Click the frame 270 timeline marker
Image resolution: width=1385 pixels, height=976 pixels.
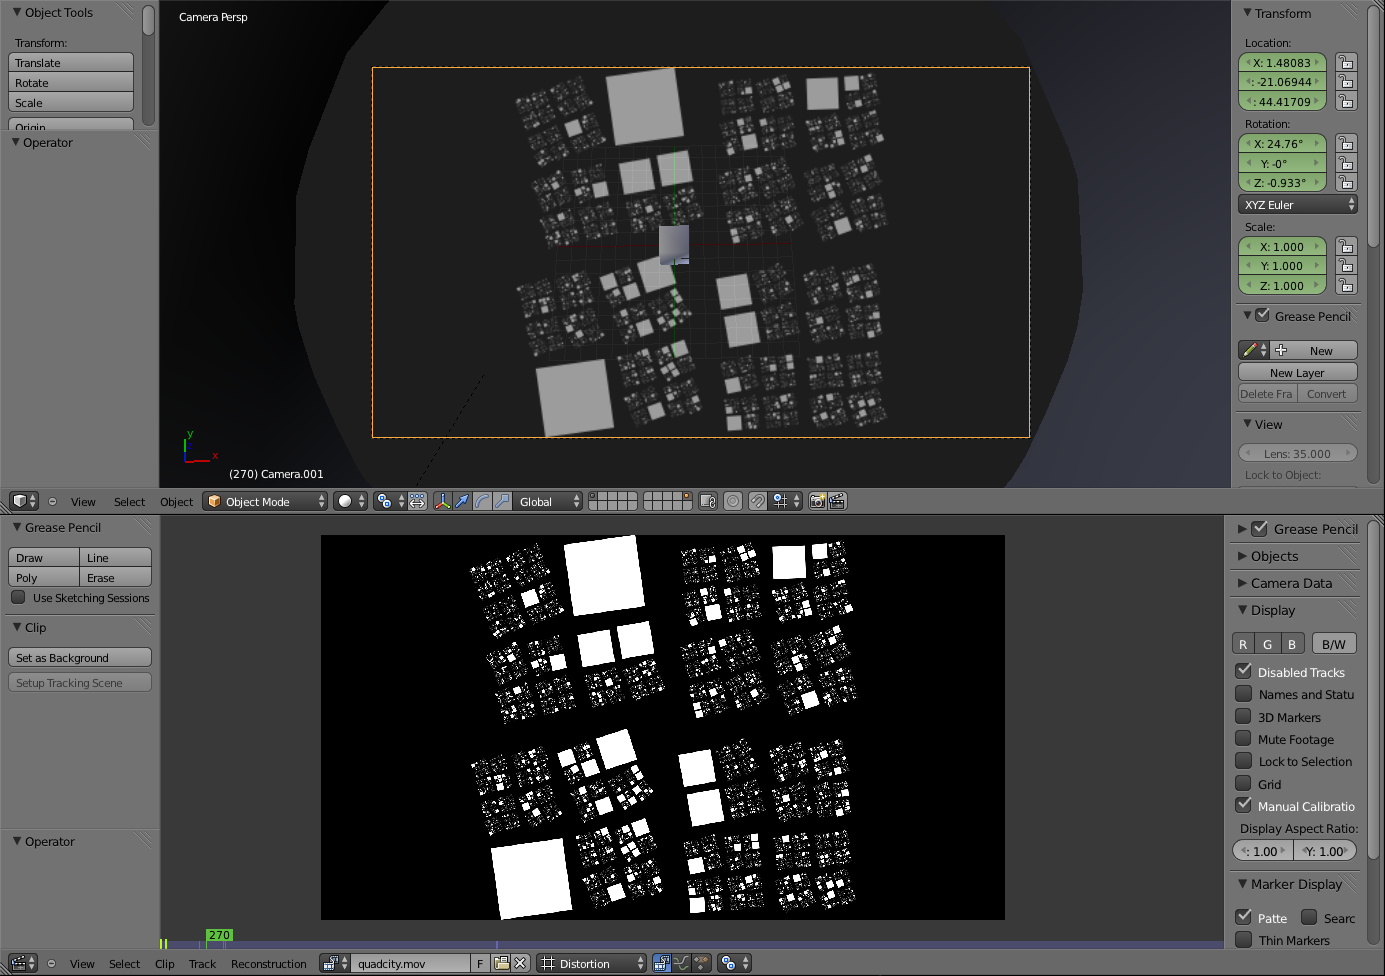click(x=219, y=935)
